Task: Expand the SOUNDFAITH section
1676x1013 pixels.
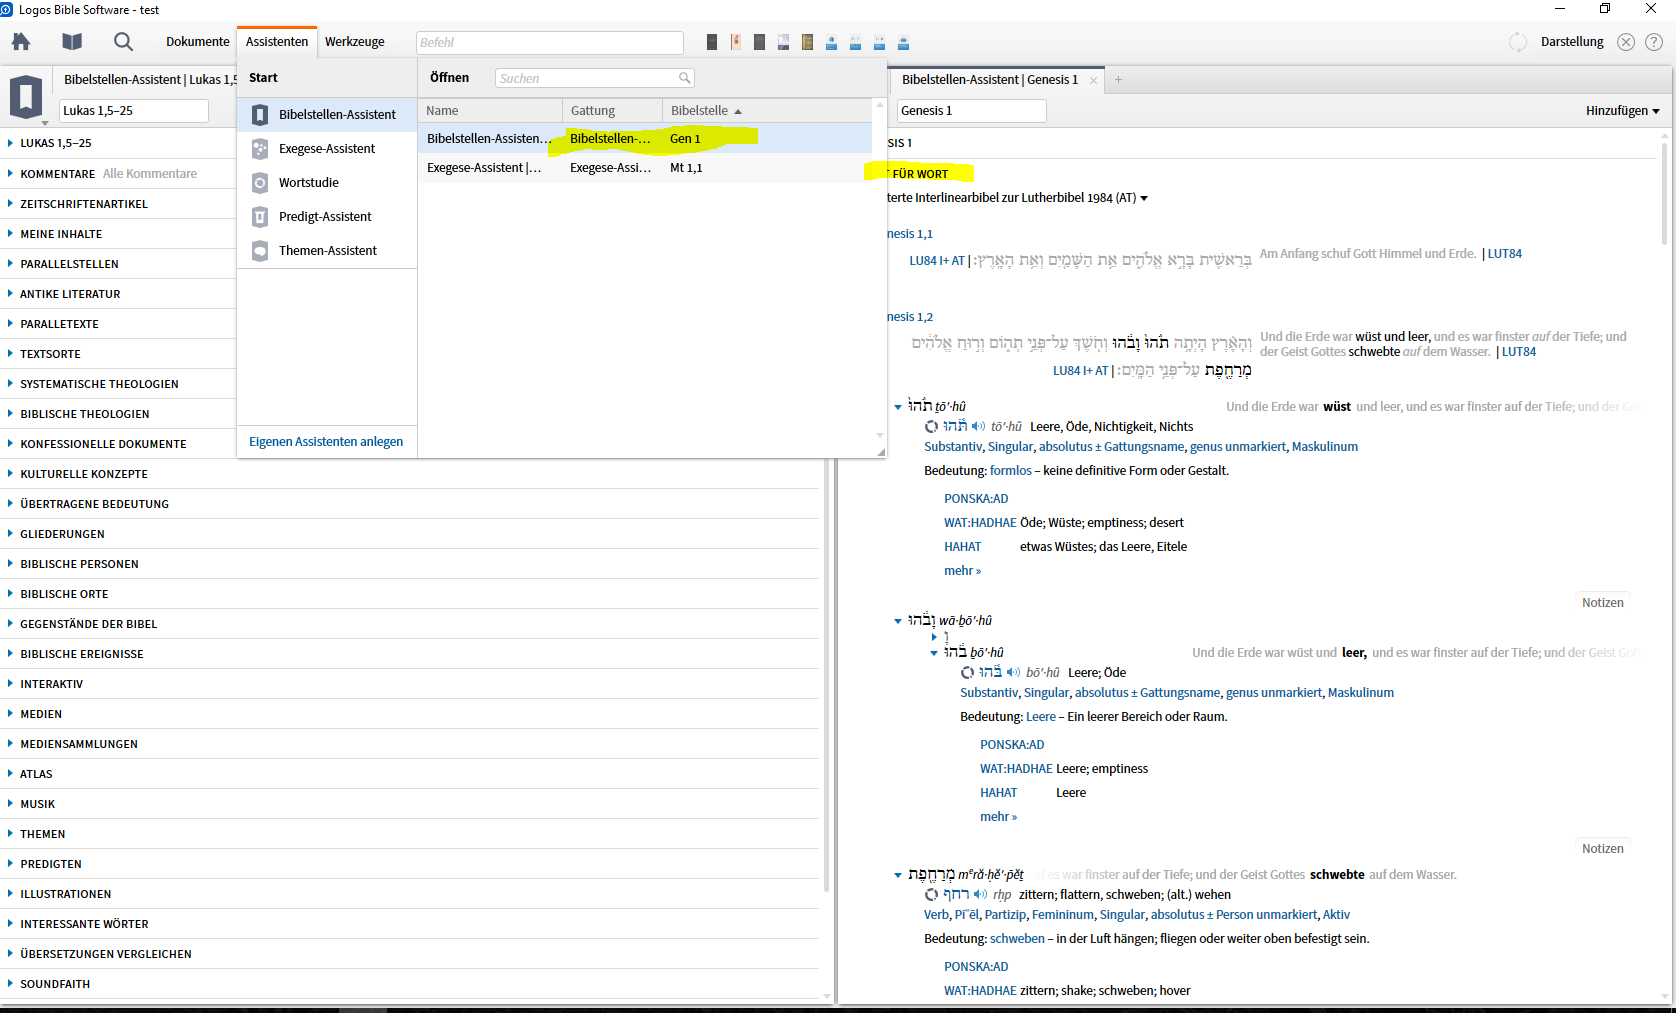Action: pos(10,983)
